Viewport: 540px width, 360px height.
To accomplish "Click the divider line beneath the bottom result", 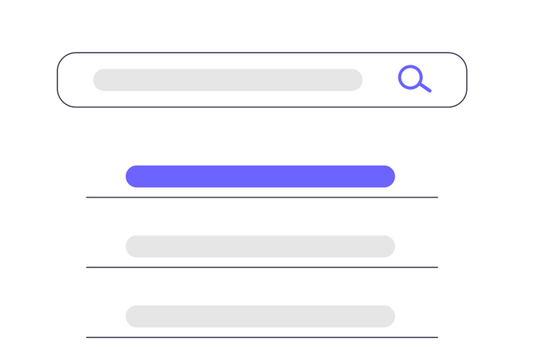I will pyautogui.click(x=262, y=337).
